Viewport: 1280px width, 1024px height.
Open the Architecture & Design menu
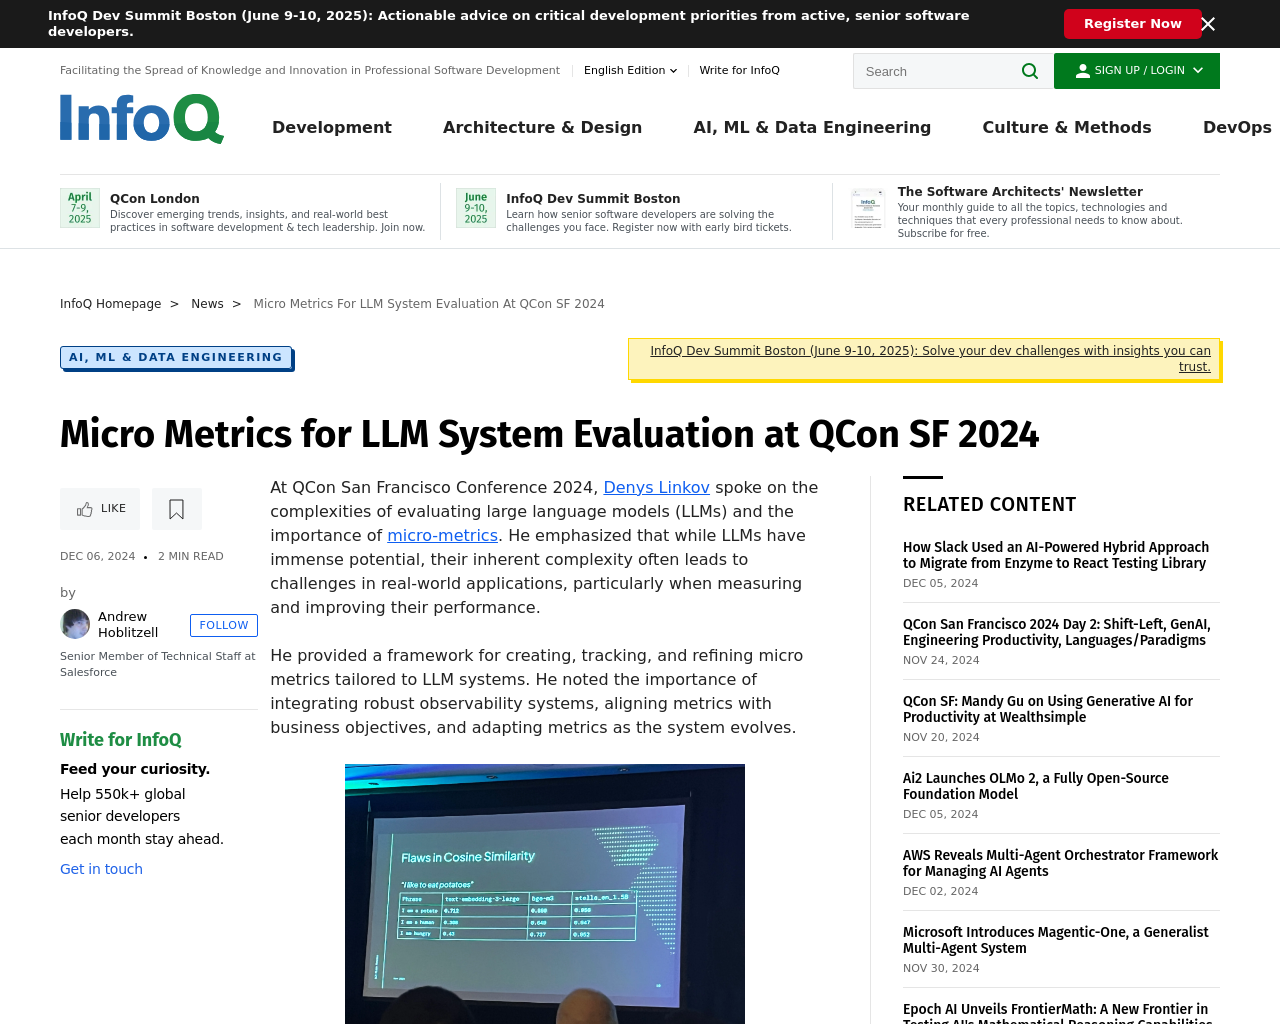point(542,127)
